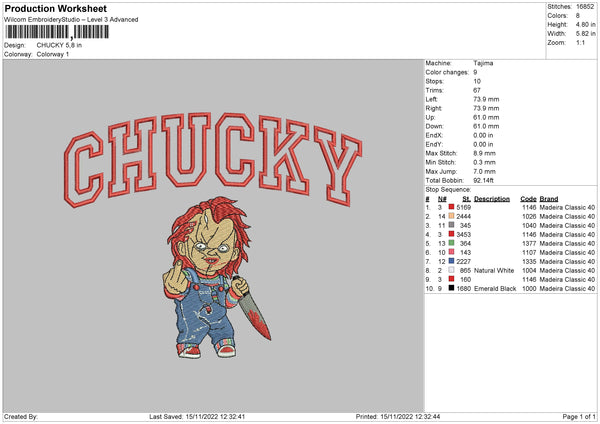Click the Max Jump value 7.0 mm
The image size is (600, 424).
[x=484, y=171]
